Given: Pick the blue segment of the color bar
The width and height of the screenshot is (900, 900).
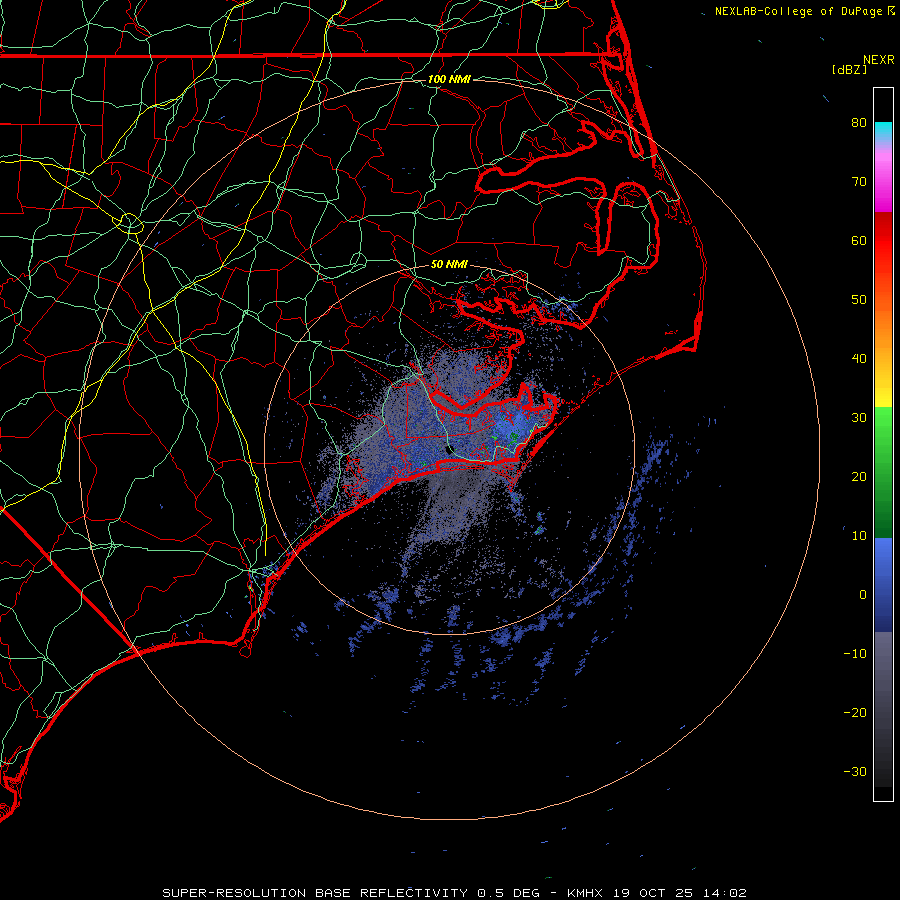Looking at the screenshot, I should 883,584.
